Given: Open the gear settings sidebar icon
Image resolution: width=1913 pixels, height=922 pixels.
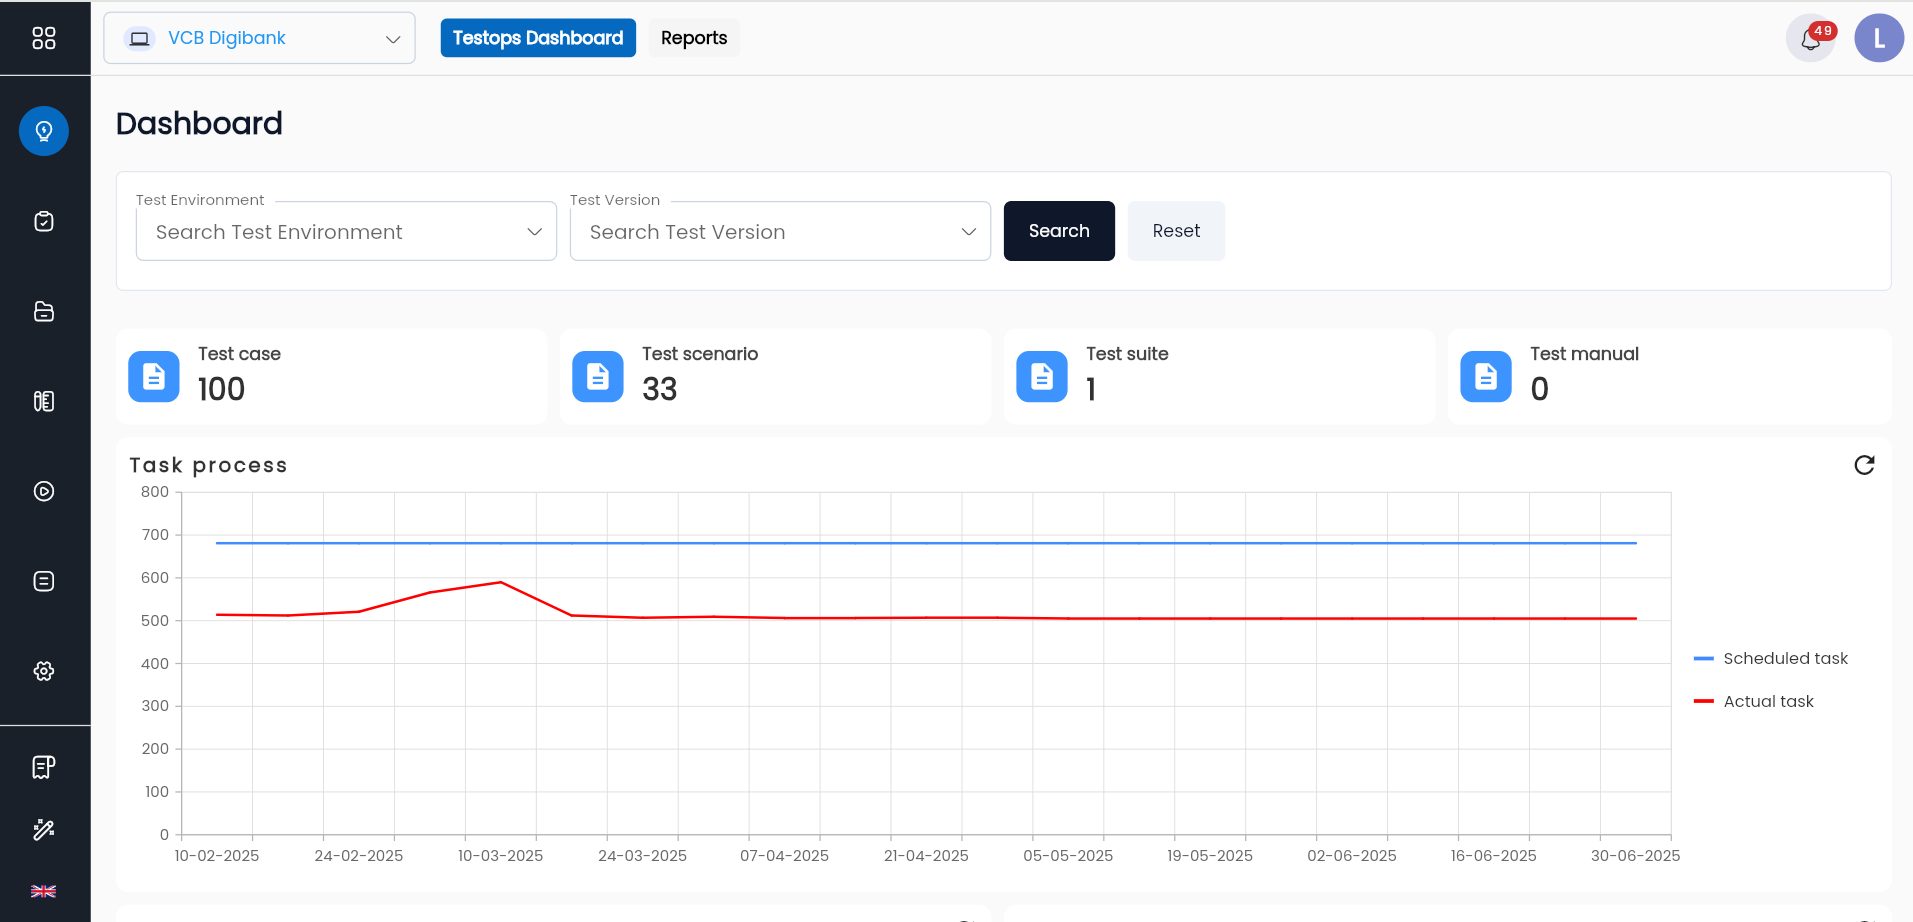Looking at the screenshot, I should tap(44, 671).
